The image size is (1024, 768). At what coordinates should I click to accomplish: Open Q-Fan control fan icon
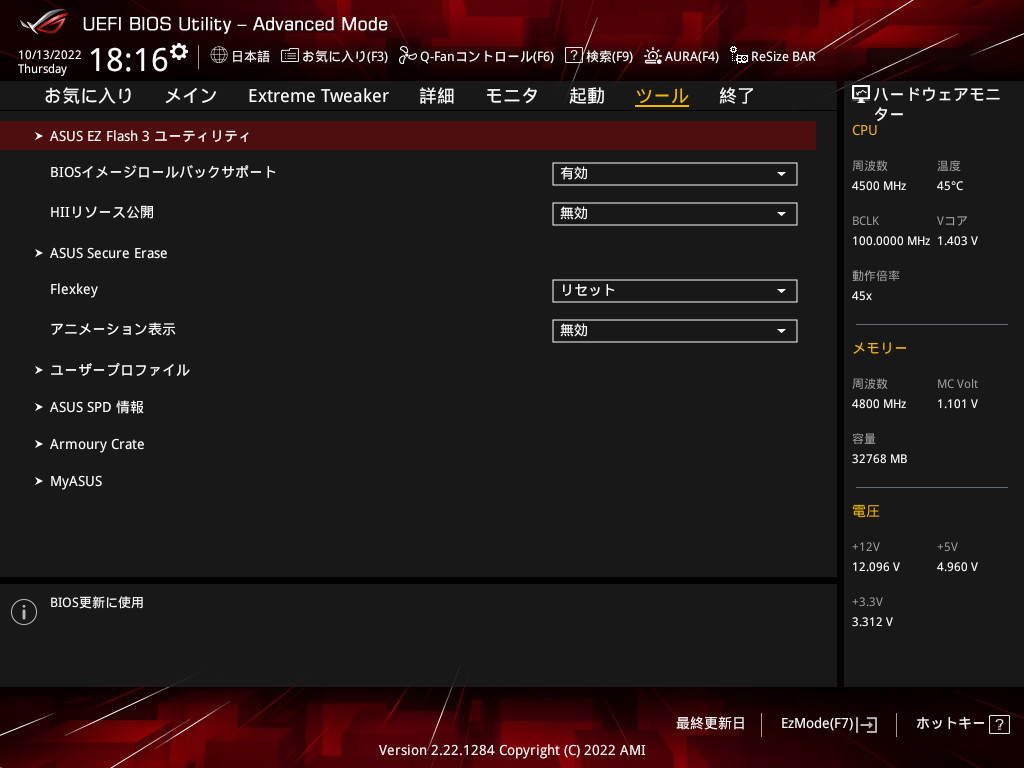[x=408, y=56]
